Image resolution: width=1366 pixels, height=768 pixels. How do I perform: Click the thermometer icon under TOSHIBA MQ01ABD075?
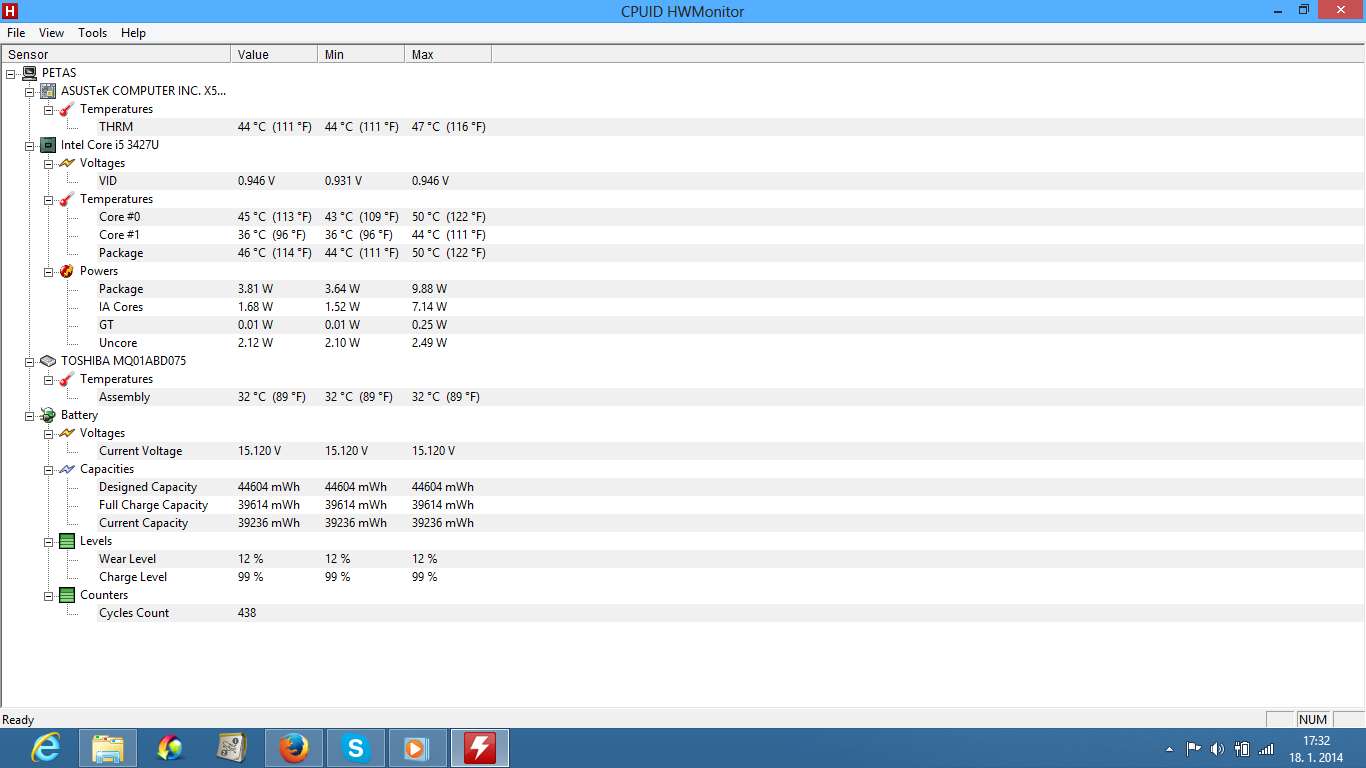[x=67, y=379]
